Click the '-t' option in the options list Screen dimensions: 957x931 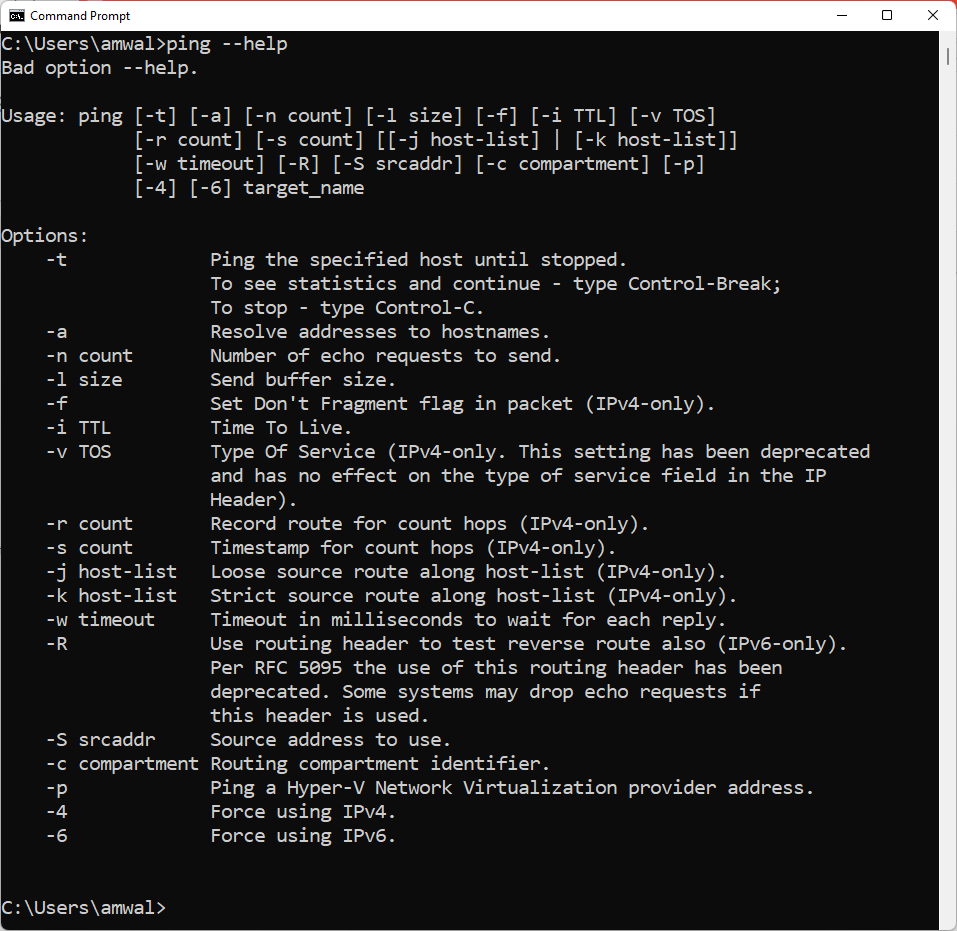(x=56, y=260)
